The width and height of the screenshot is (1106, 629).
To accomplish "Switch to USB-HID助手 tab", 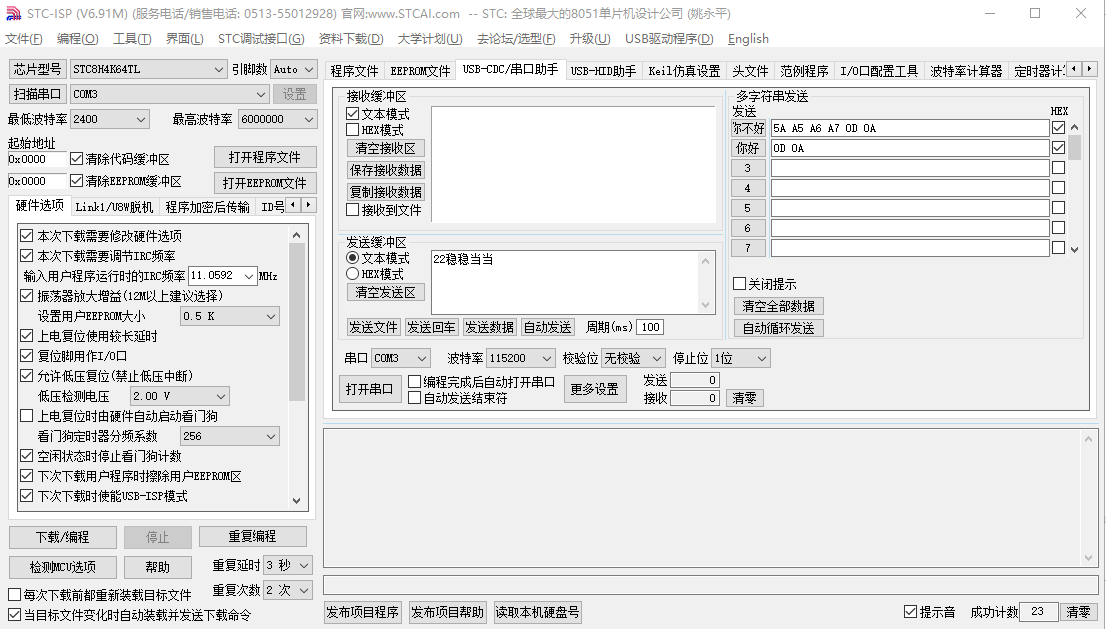I will [603, 71].
